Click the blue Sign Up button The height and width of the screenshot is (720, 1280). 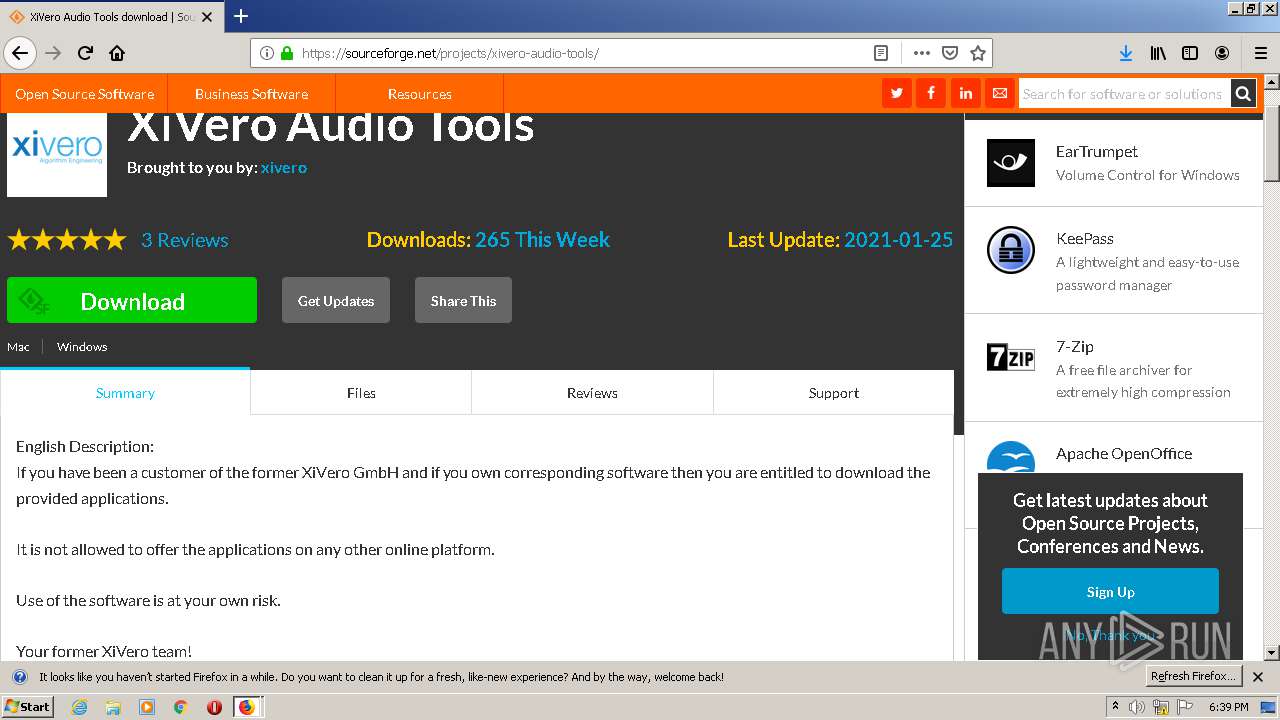pyautogui.click(x=1110, y=591)
